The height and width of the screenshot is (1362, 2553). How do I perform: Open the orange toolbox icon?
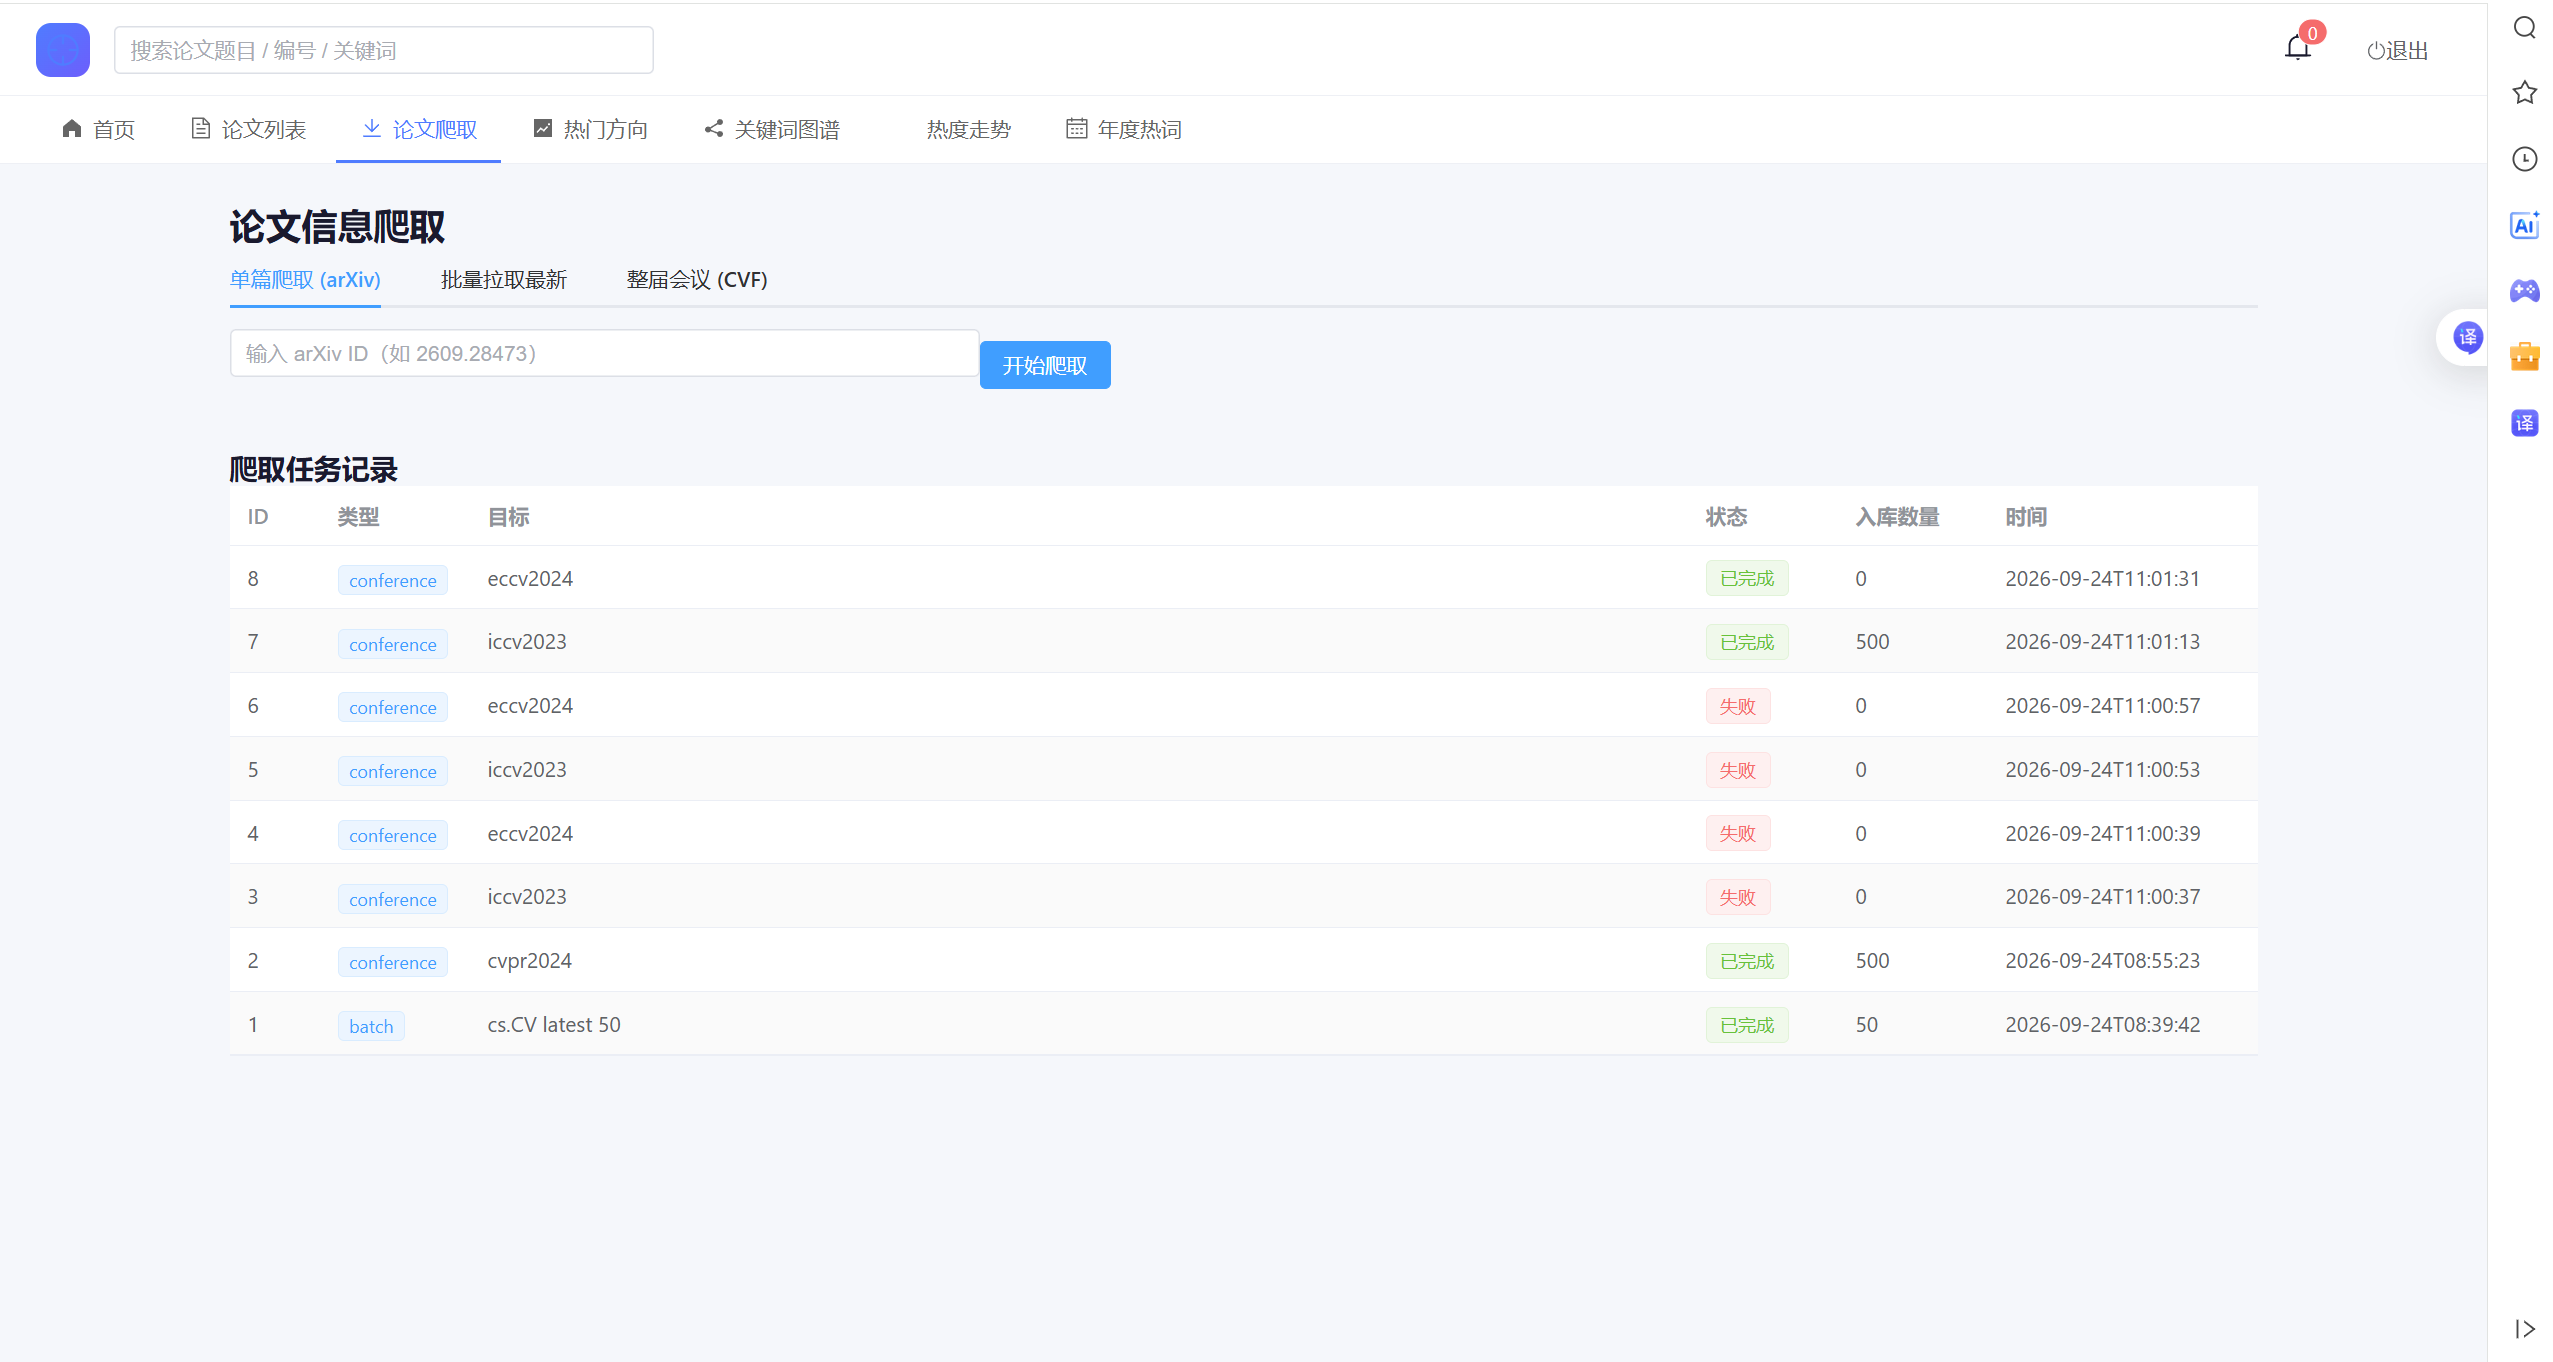click(x=2524, y=356)
